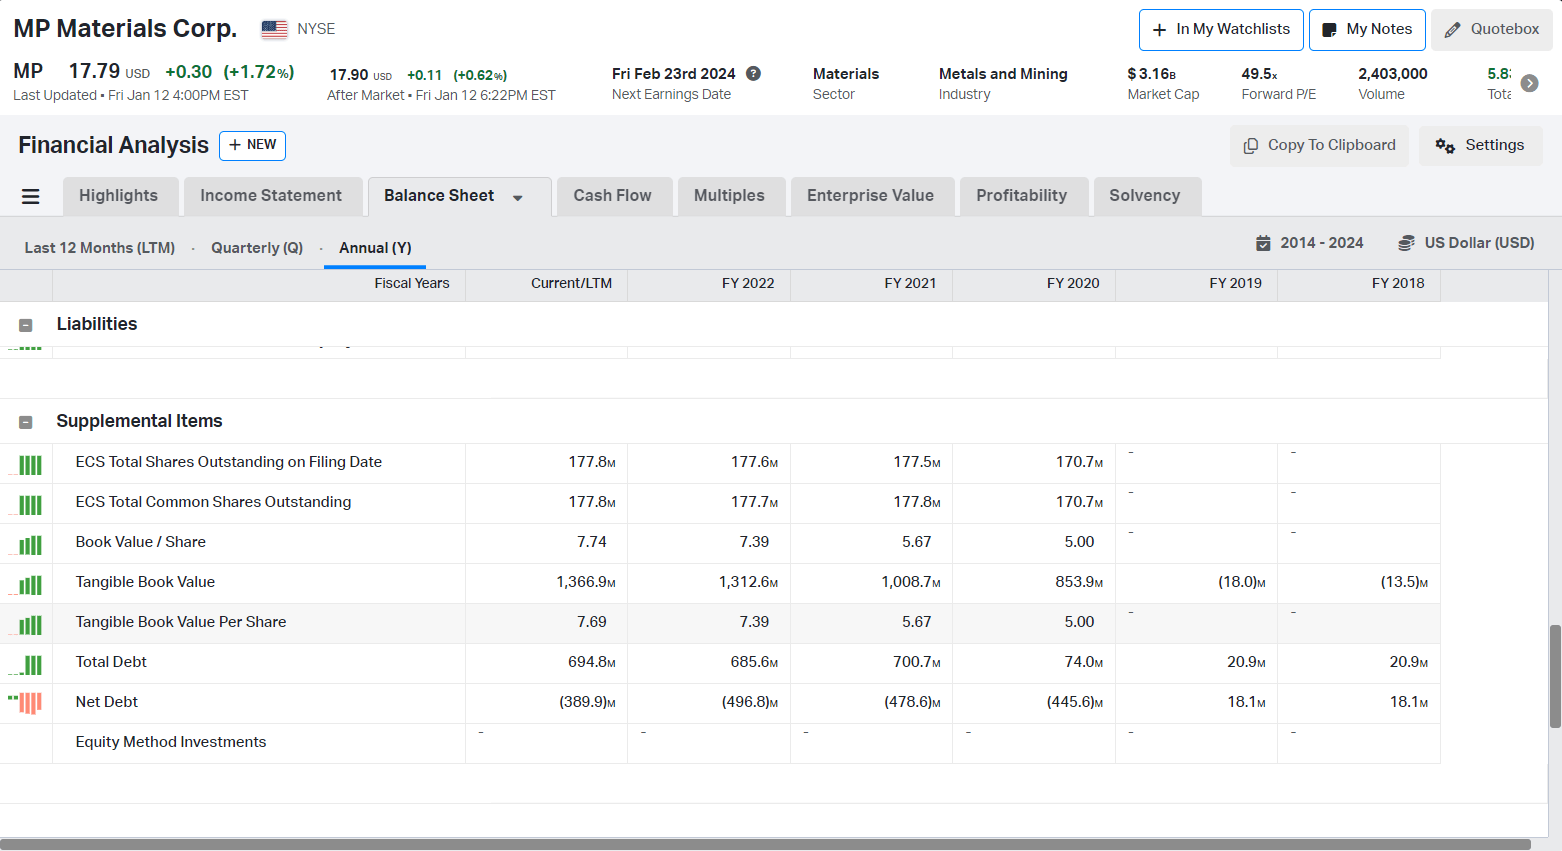1562x851 pixels.
Task: Open the 2014 - 2024 date range selector
Action: point(1309,242)
